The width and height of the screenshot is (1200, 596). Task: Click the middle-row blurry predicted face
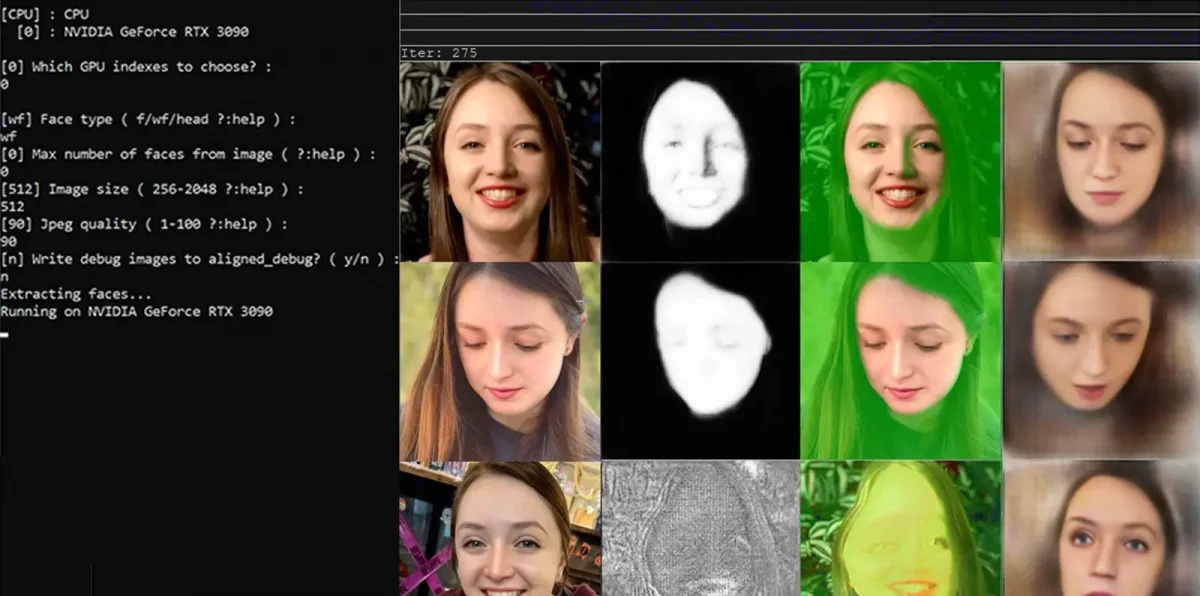[1101, 361]
